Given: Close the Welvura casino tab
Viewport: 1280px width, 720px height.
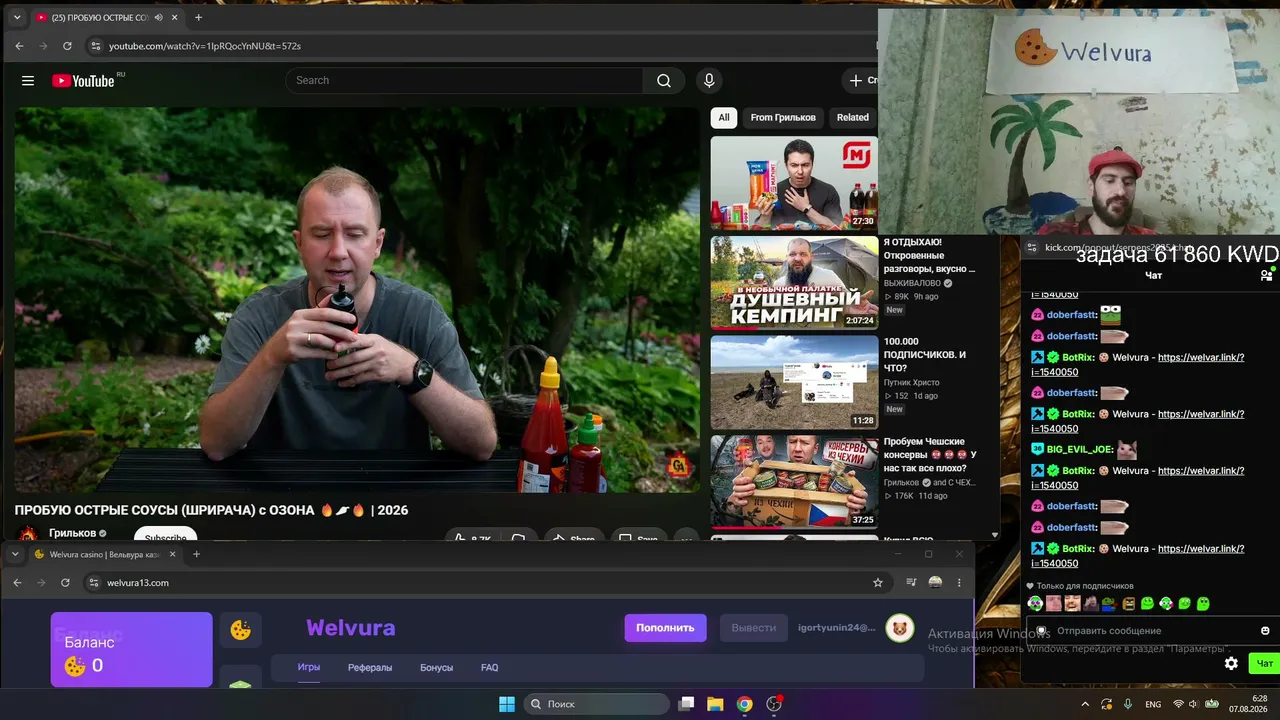Looking at the screenshot, I should 172,554.
